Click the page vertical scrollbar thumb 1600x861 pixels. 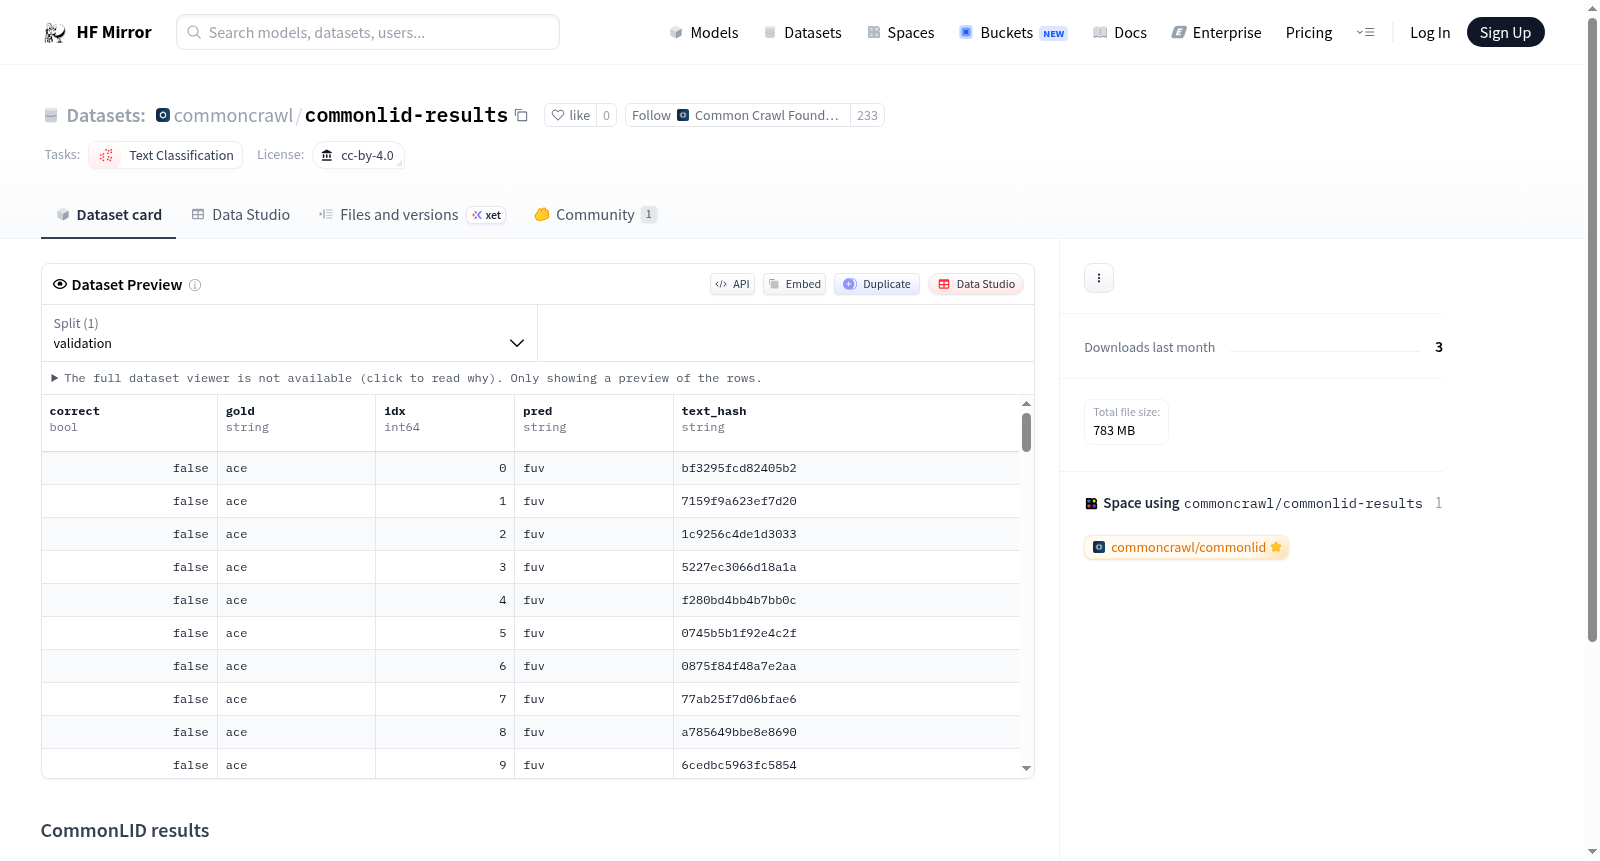pos(1592,328)
